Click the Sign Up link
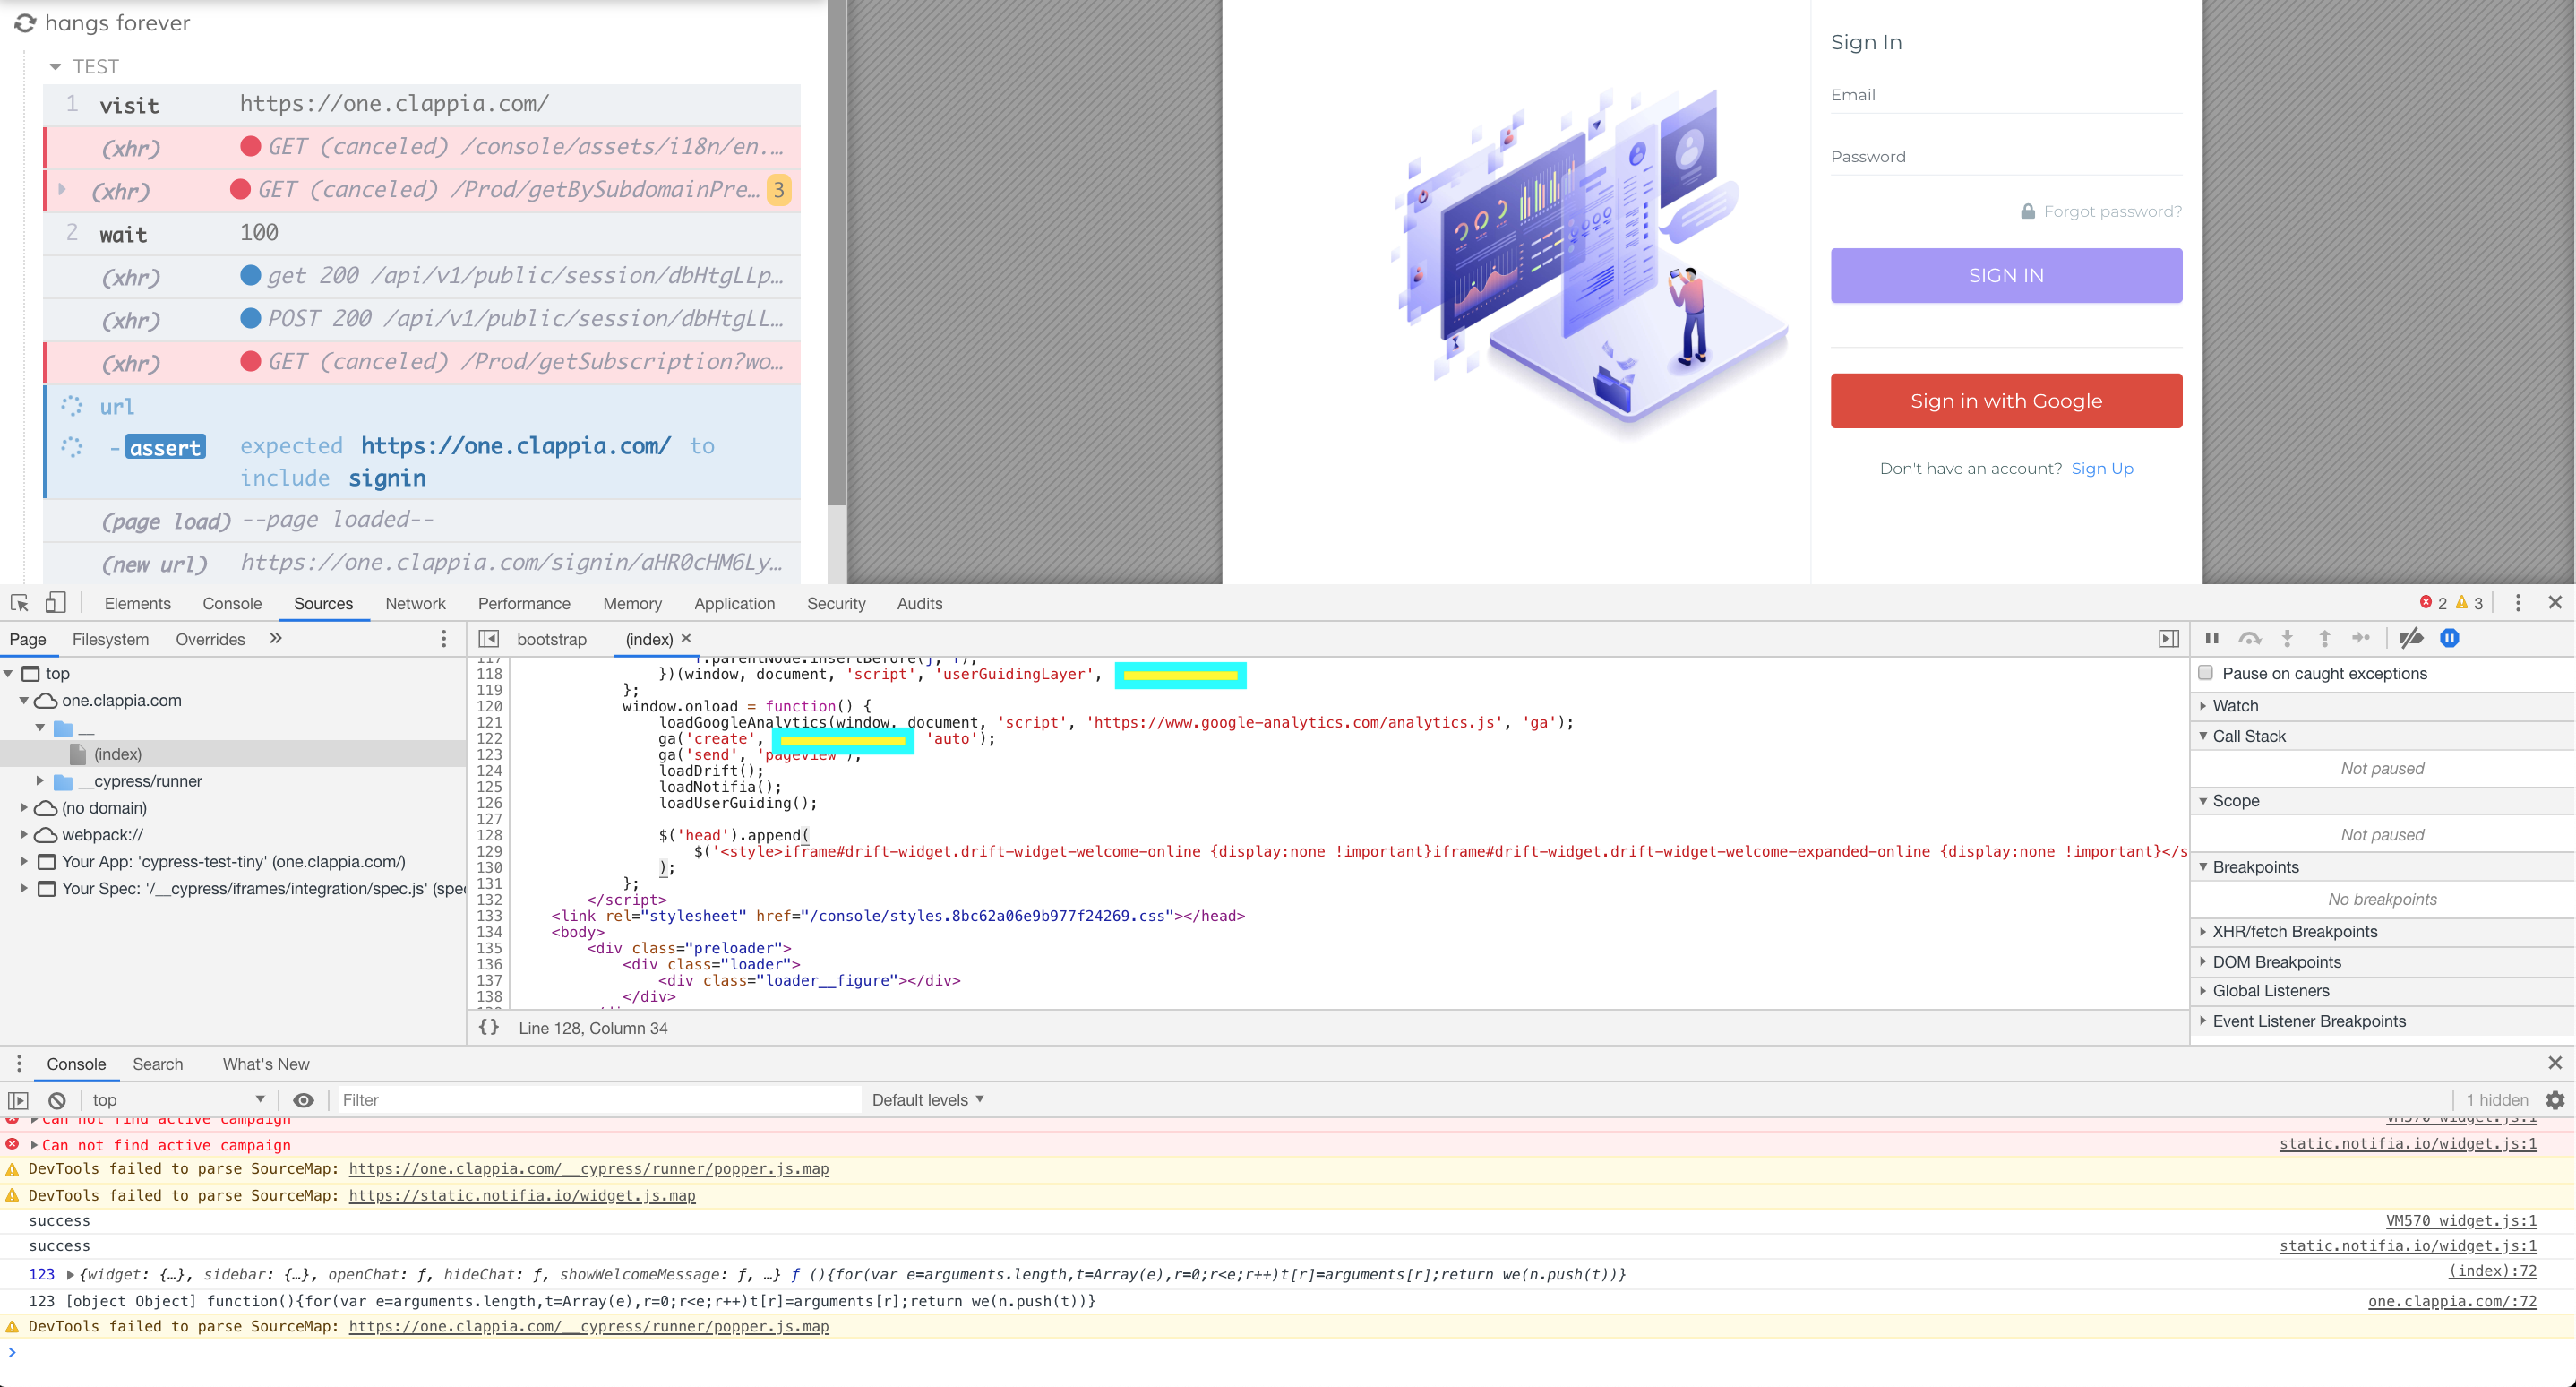 tap(2102, 467)
